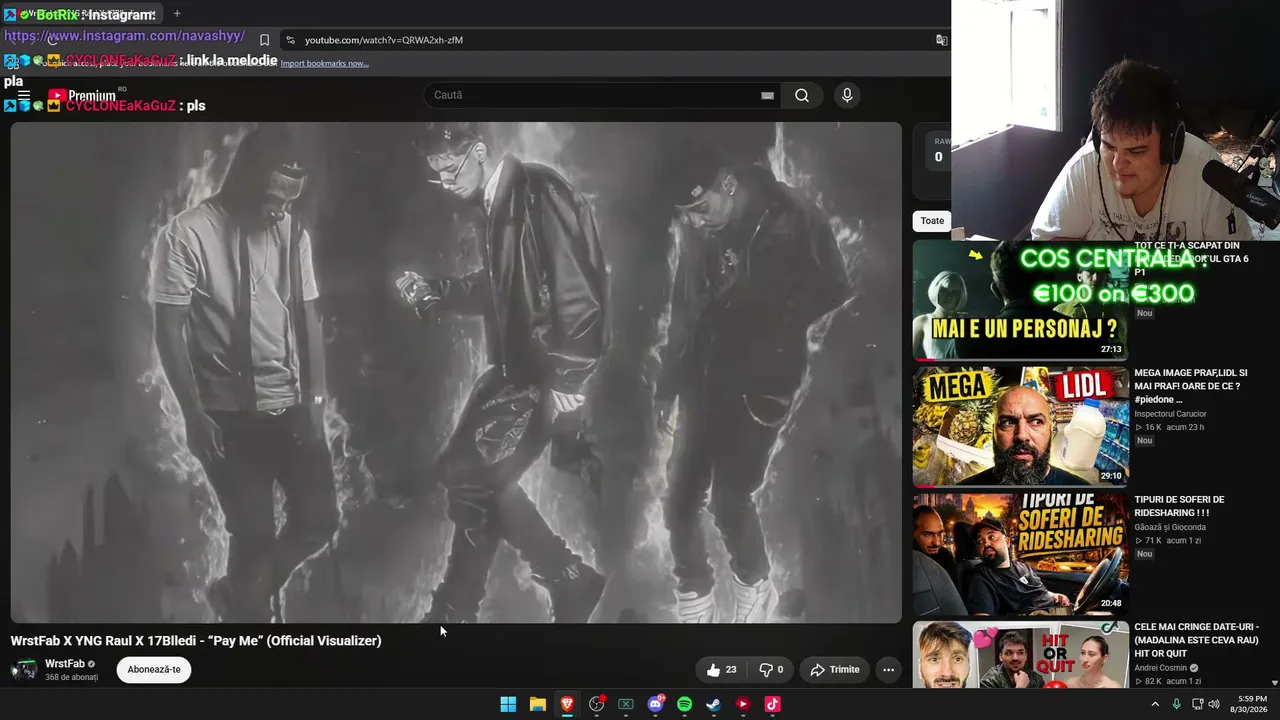The height and width of the screenshot is (720, 1280).
Task: Open the WrstFab channel avatar
Action: tap(24, 670)
